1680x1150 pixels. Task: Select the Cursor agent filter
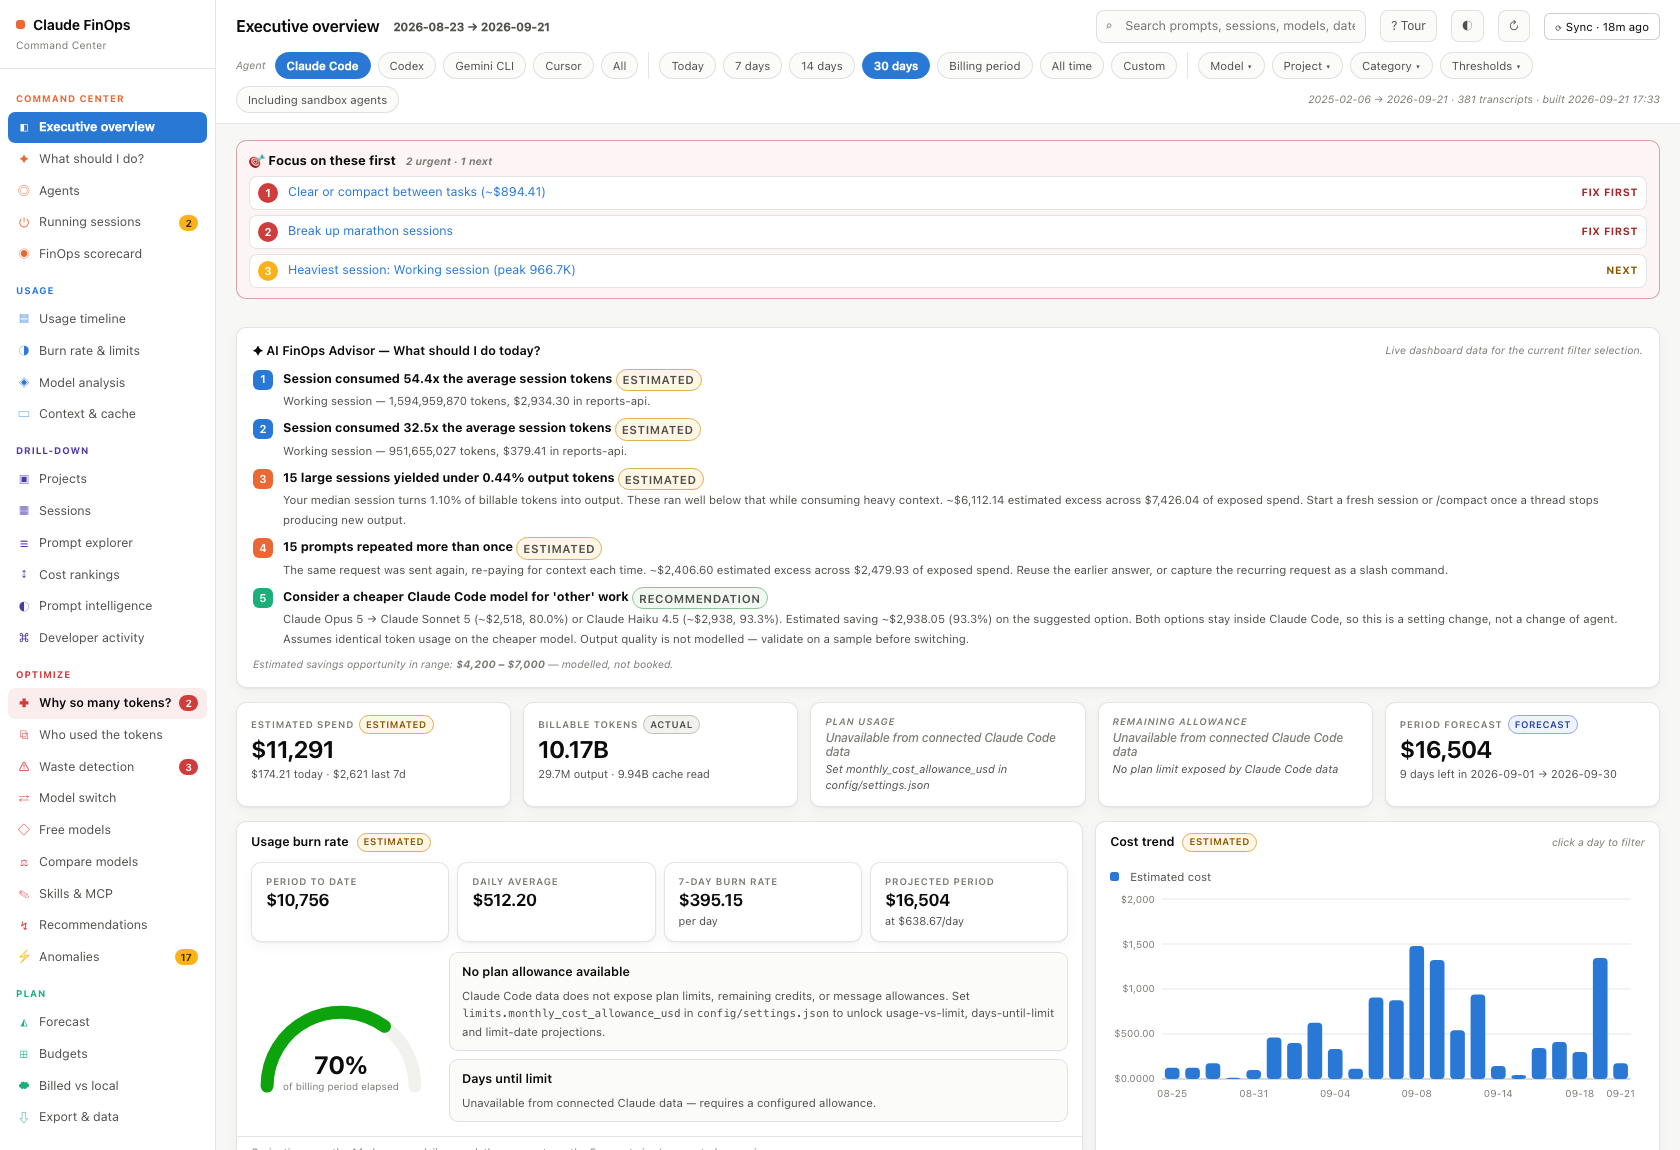click(x=563, y=66)
